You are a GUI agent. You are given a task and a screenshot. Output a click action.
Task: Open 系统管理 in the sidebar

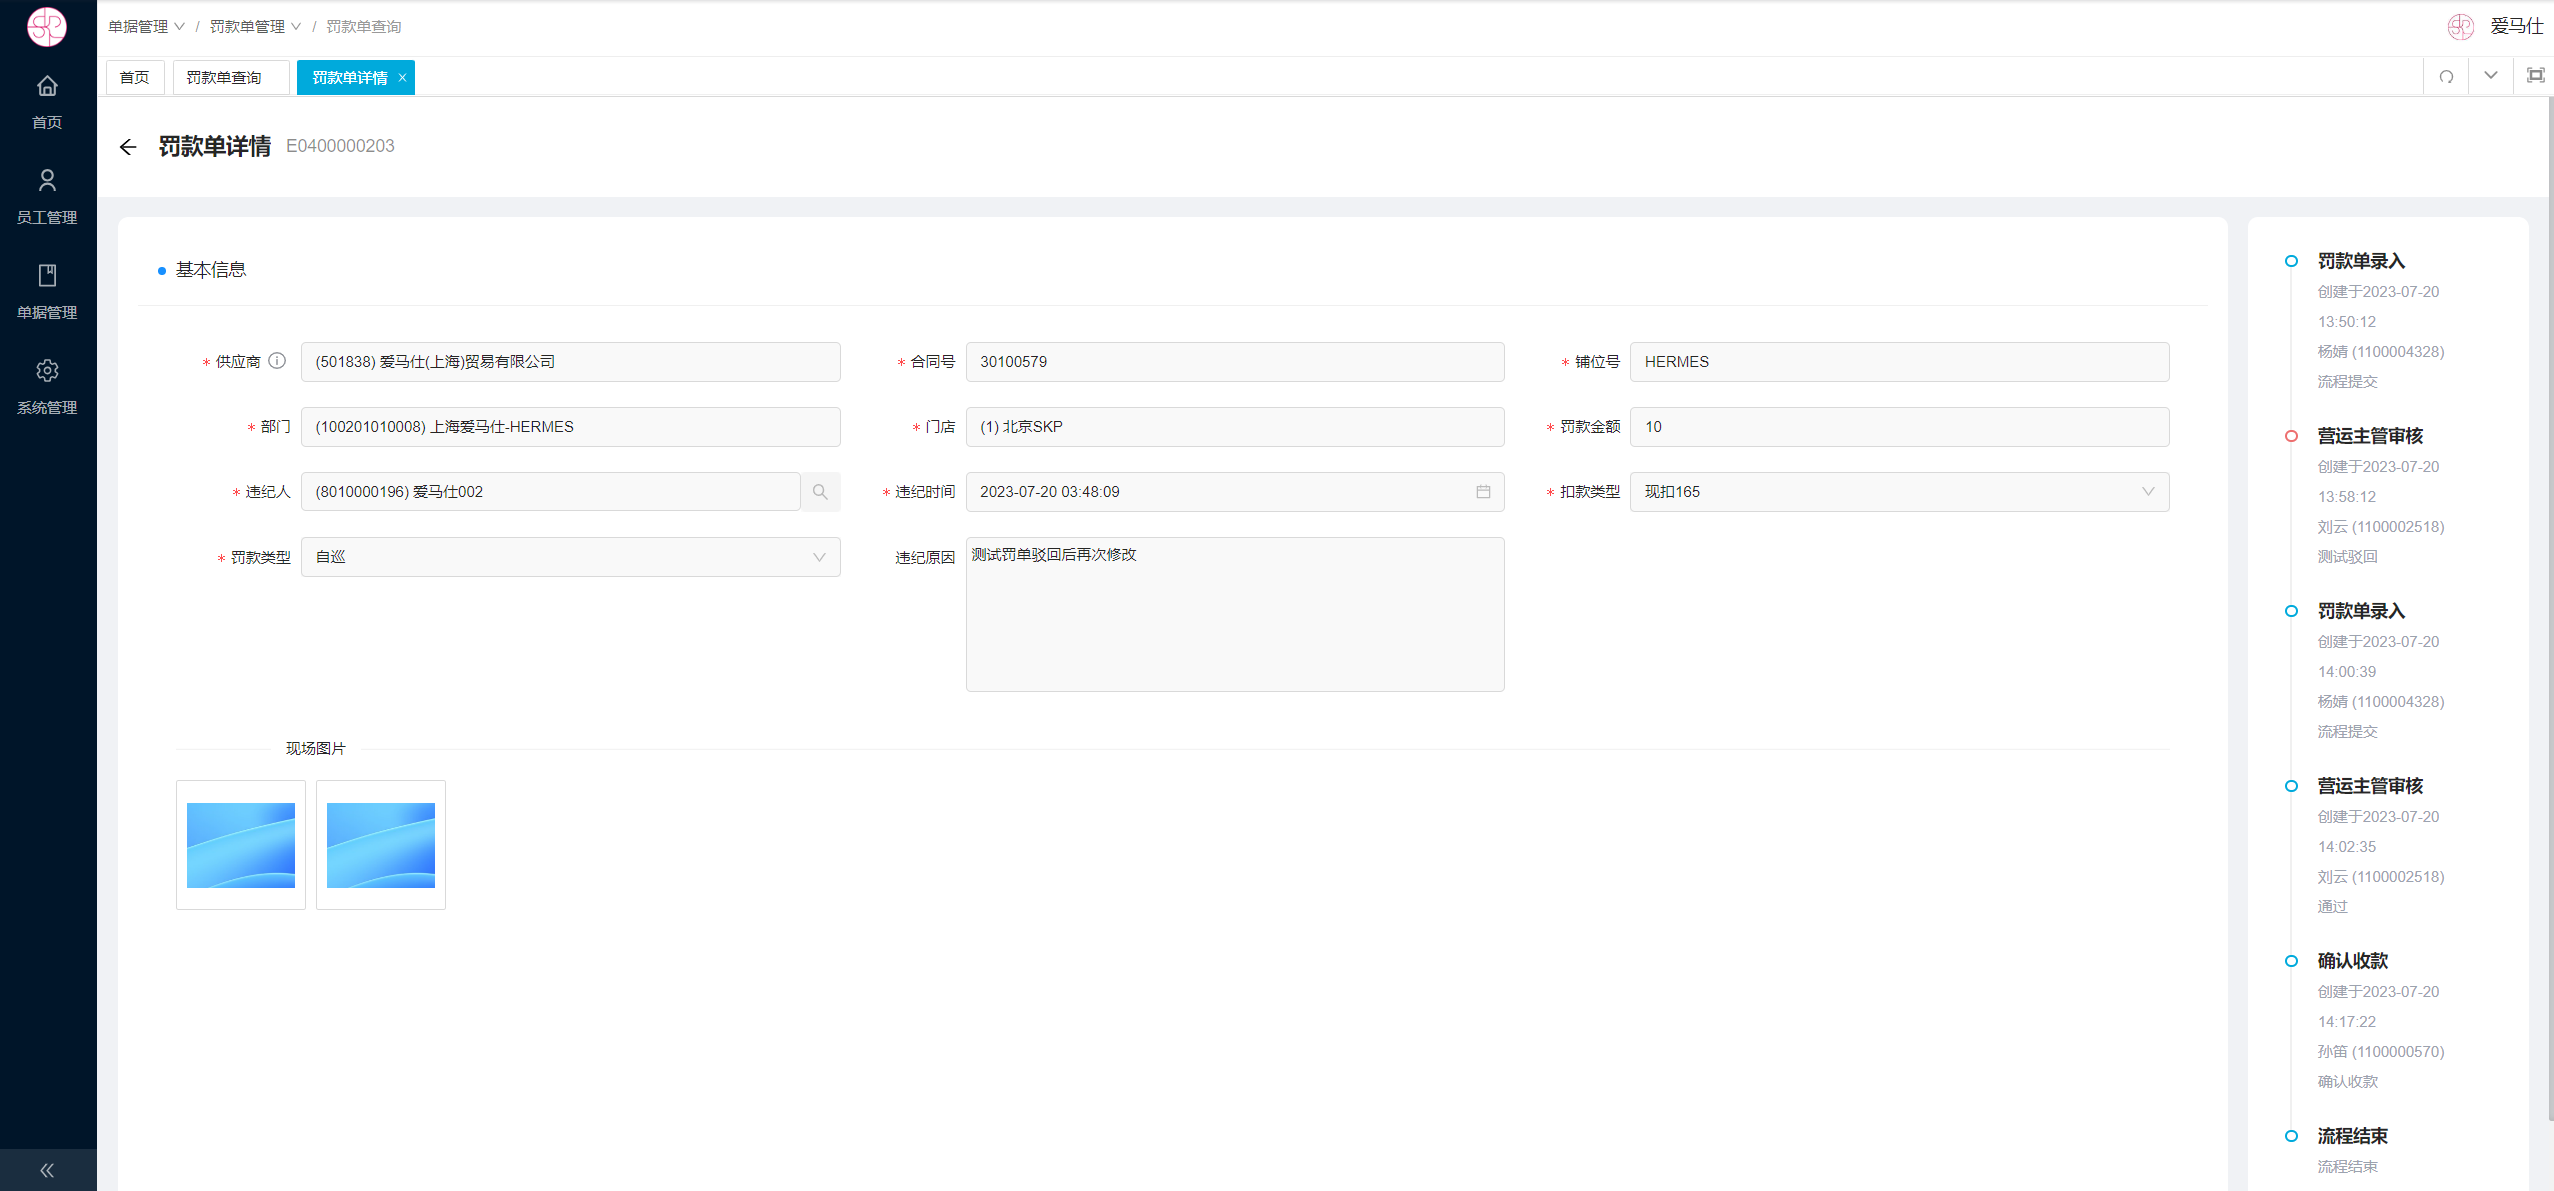pyautogui.click(x=47, y=387)
